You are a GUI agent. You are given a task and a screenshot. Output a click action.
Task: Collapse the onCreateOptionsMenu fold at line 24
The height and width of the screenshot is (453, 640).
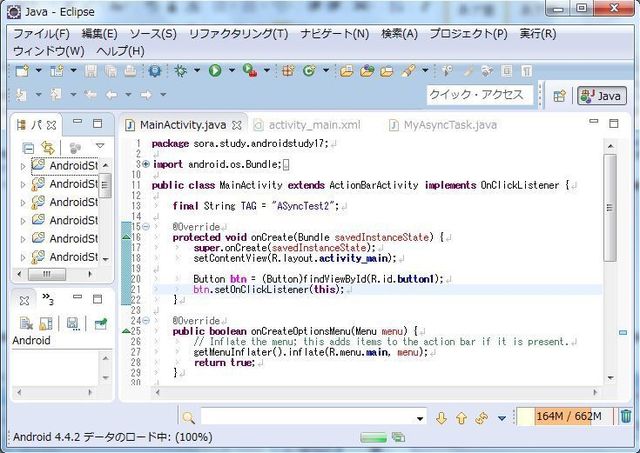146,321
